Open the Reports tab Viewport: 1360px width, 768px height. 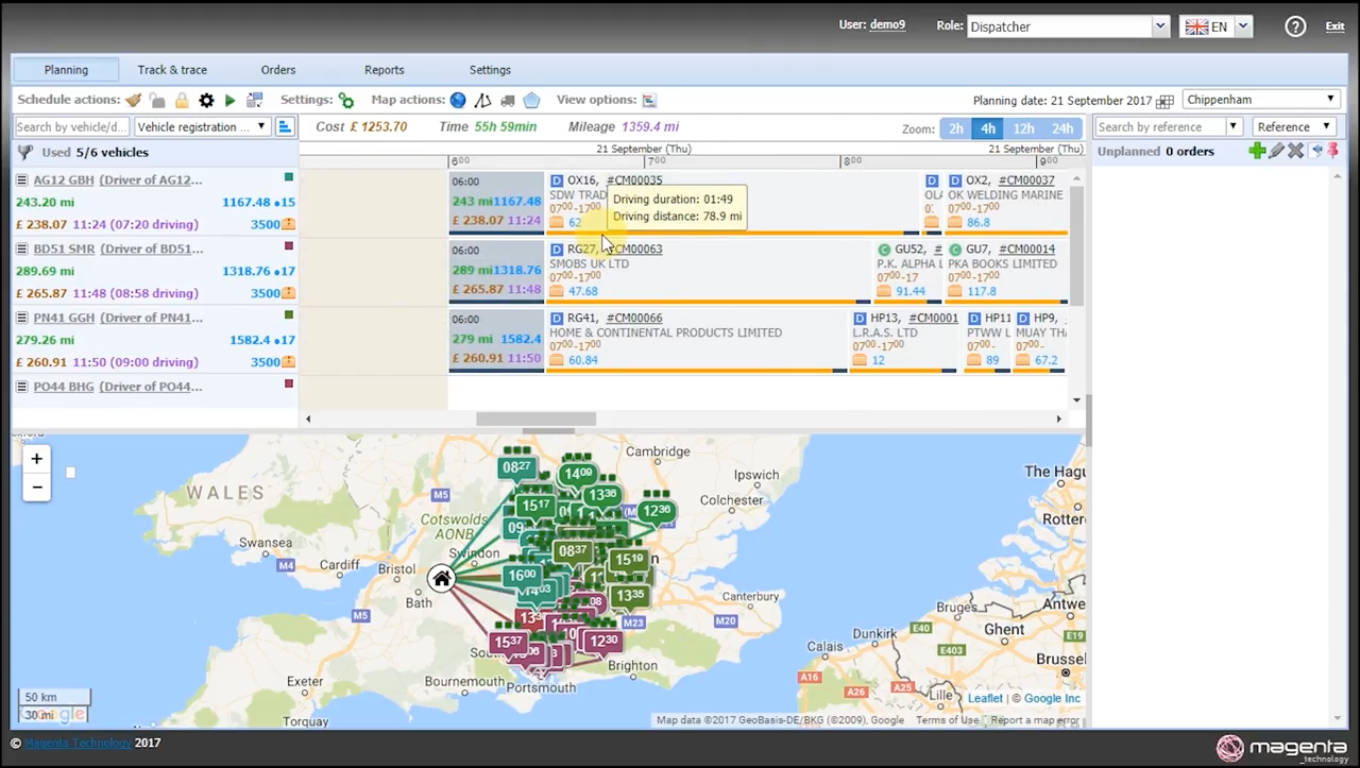(x=384, y=70)
